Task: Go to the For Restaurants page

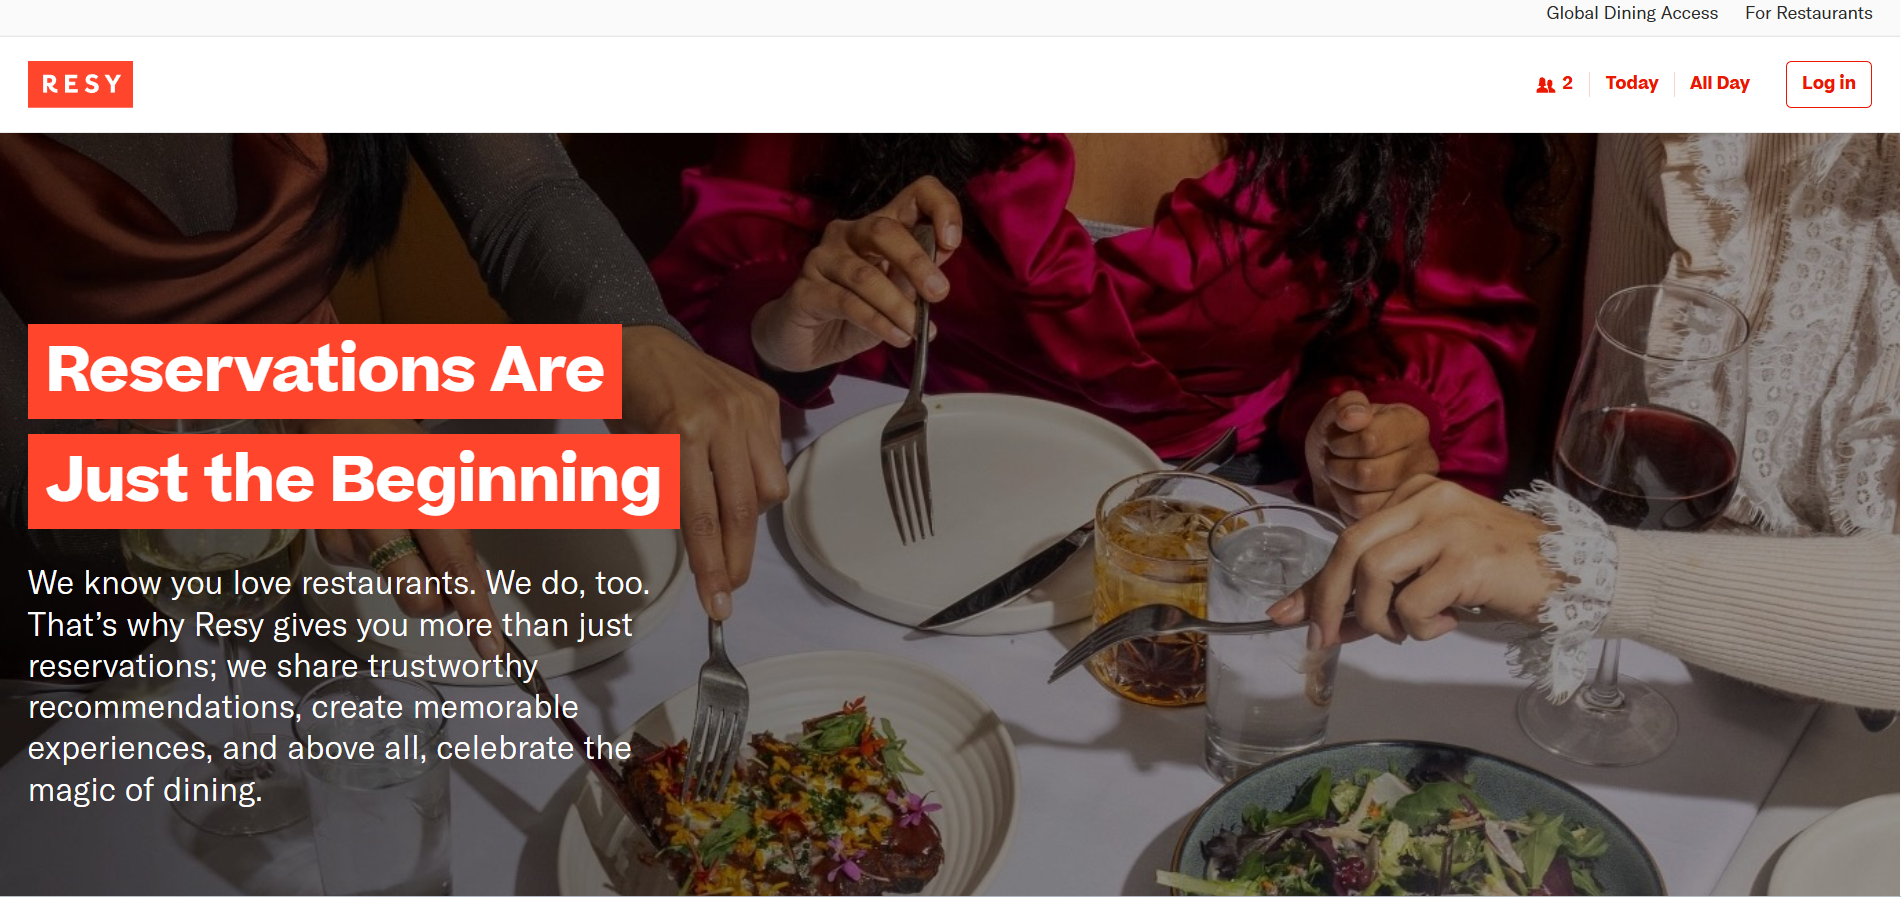Action: point(1808,13)
